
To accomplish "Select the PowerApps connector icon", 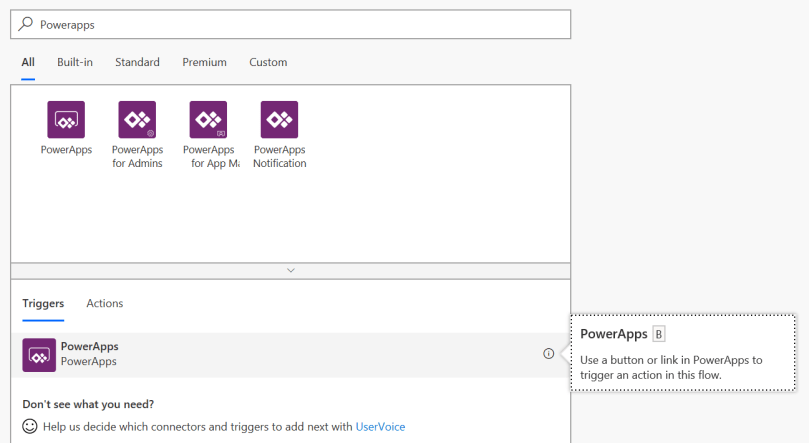I will pos(66,120).
